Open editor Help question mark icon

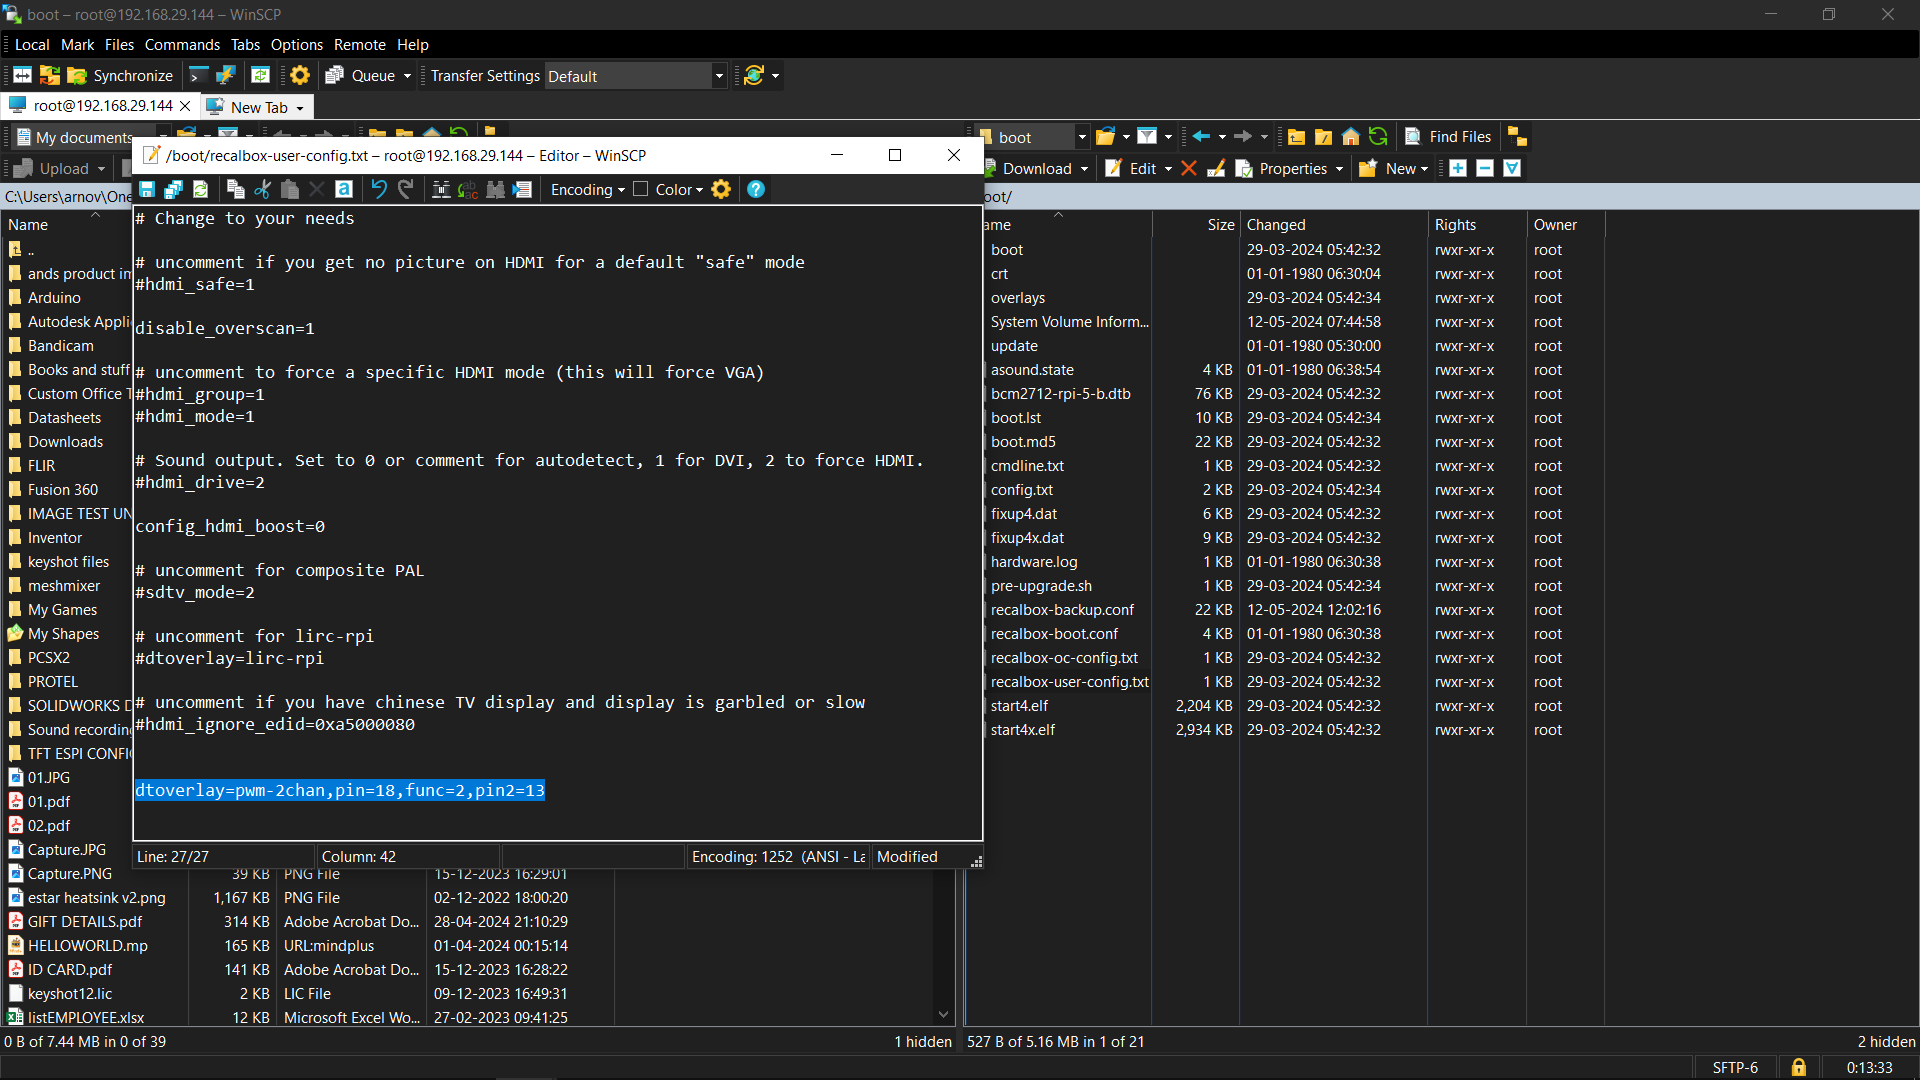click(756, 190)
